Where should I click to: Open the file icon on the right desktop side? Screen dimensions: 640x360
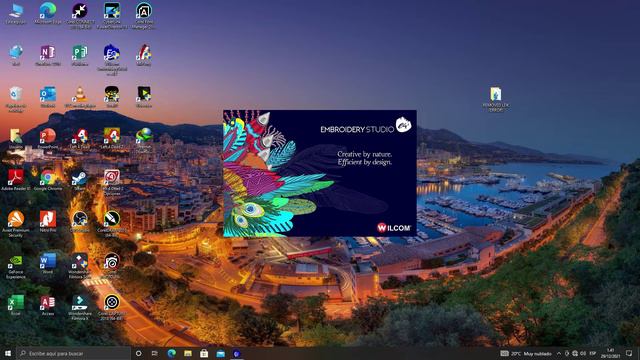[496, 99]
